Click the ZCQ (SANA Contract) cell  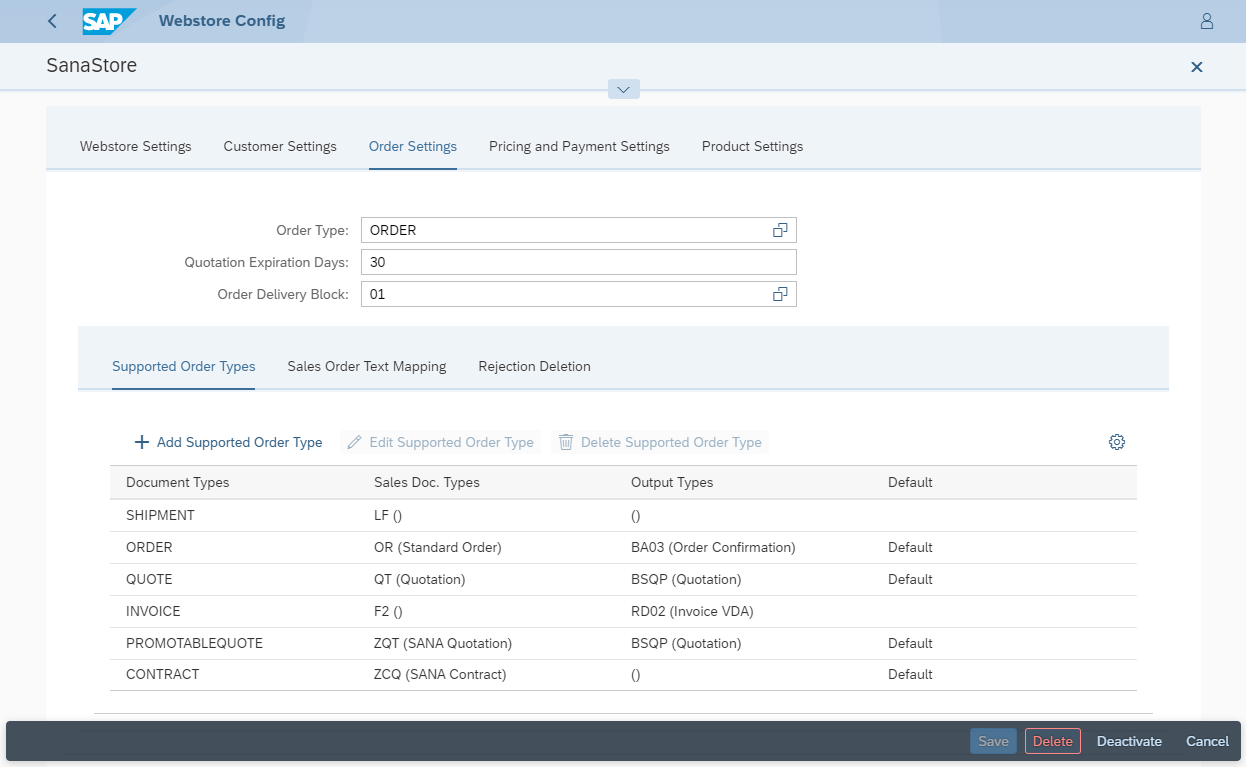click(440, 675)
